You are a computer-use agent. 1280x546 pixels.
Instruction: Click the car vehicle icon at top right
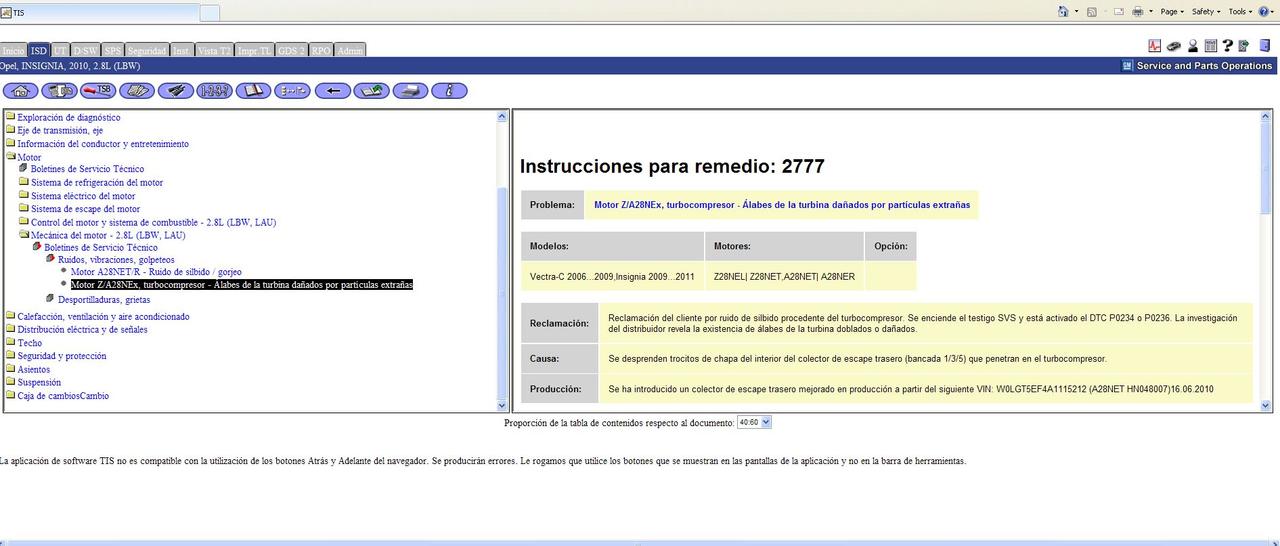click(1174, 46)
